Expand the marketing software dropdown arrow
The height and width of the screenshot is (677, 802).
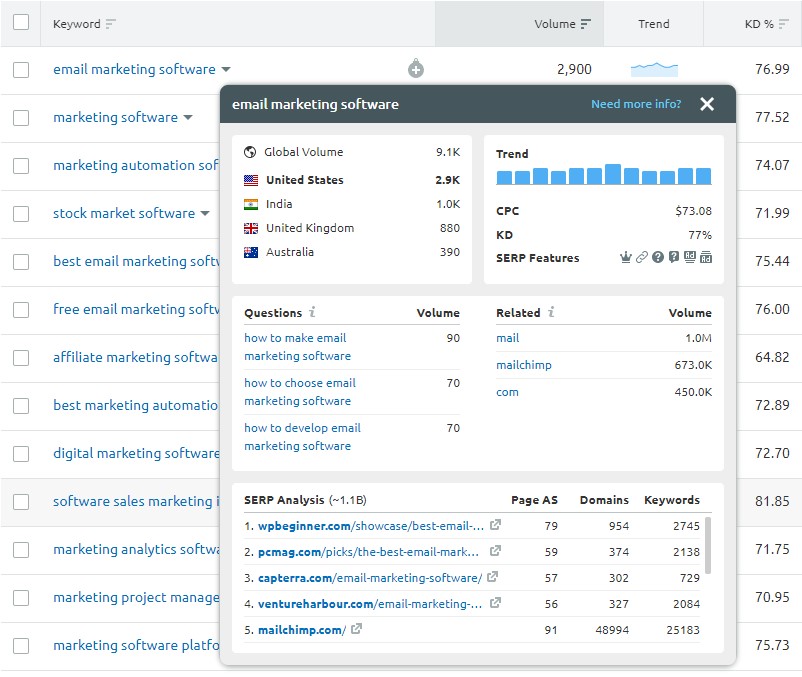click(188, 118)
